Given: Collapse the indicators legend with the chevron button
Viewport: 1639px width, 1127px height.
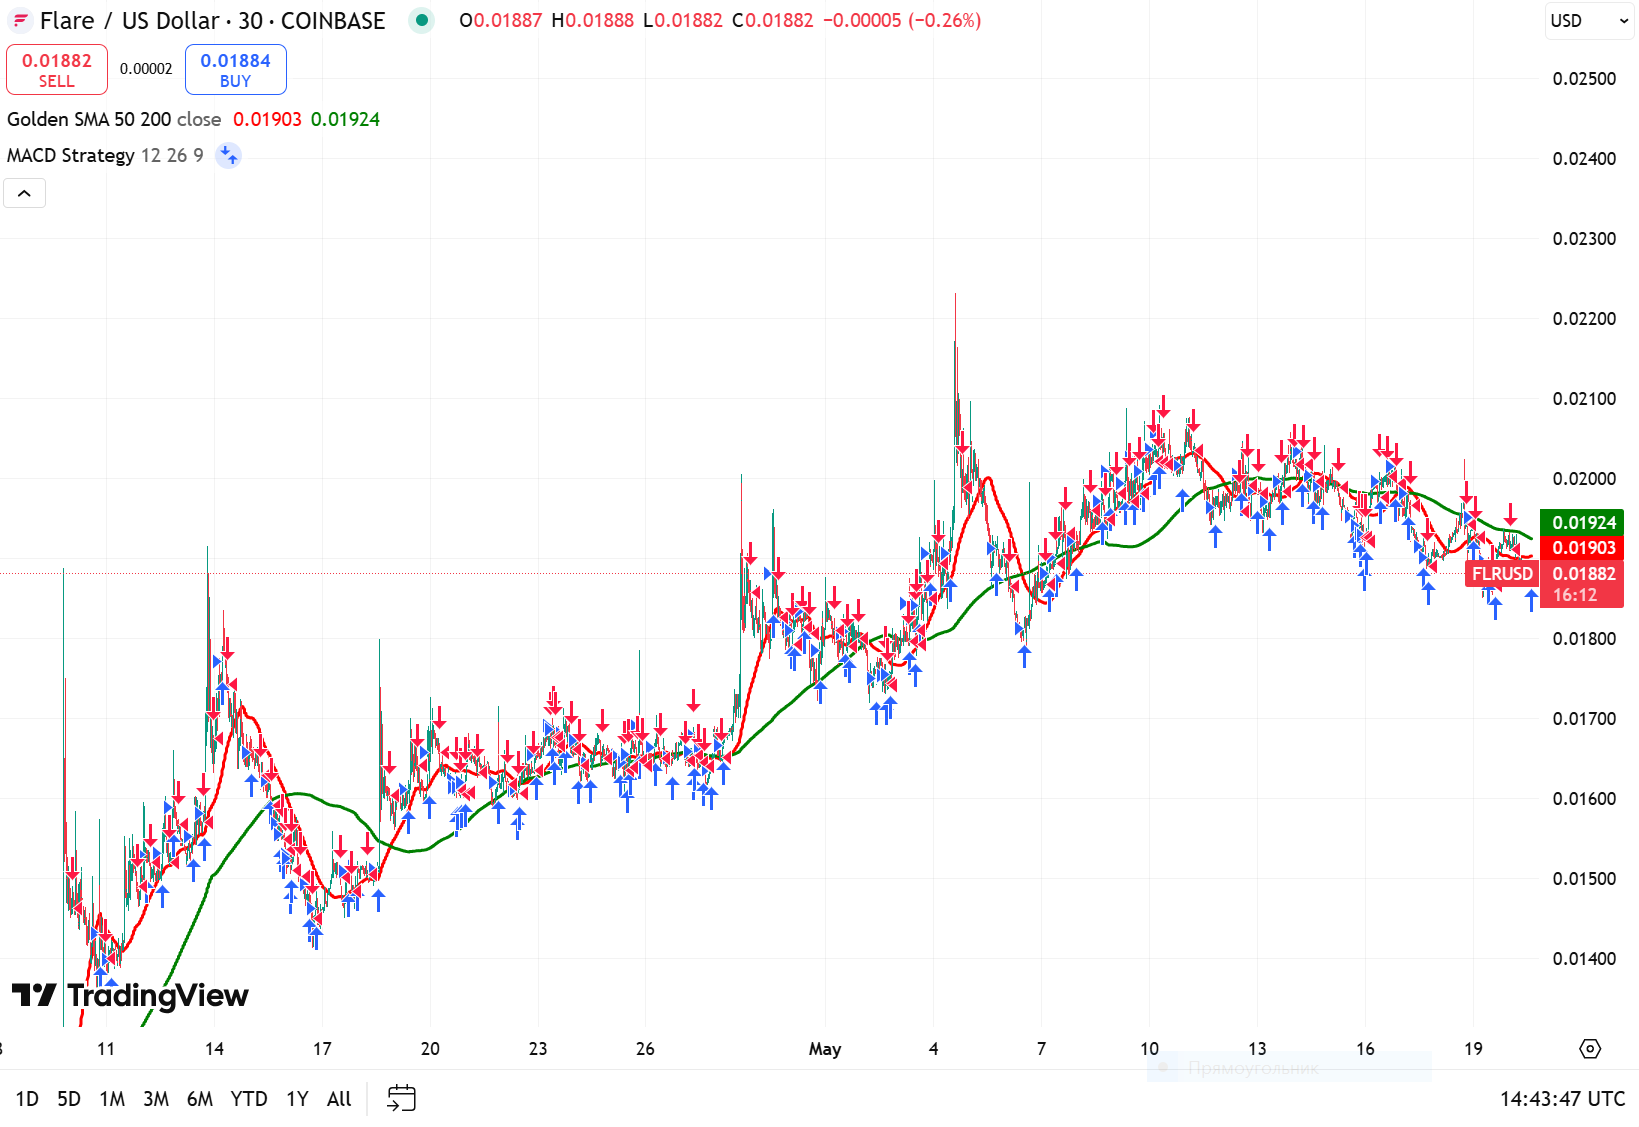Looking at the screenshot, I should click(24, 192).
